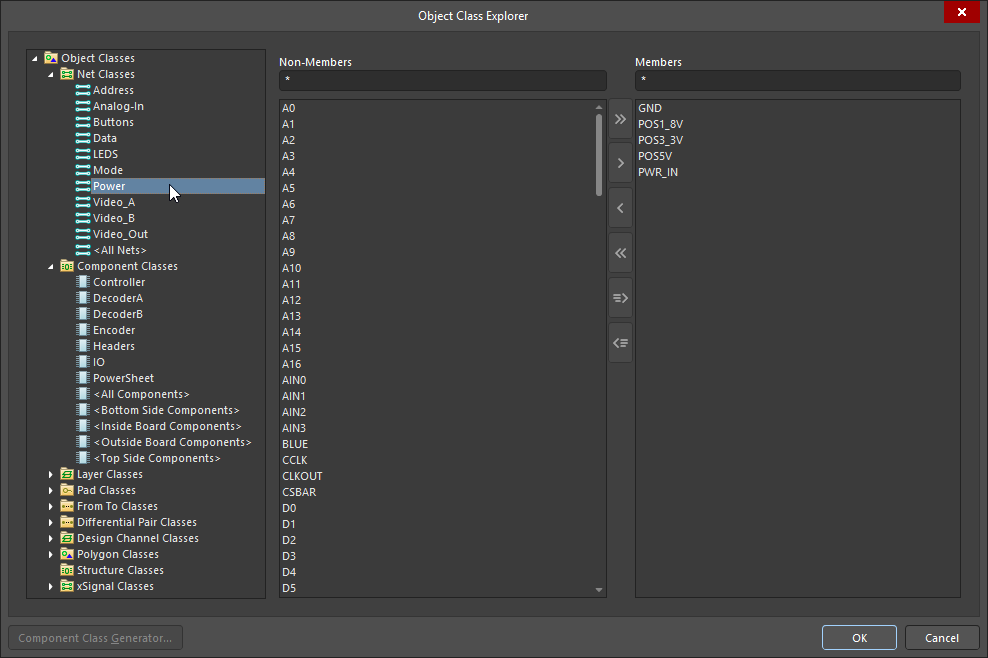
Task: Click the single left-arrow remove member button
Action: pos(620,208)
